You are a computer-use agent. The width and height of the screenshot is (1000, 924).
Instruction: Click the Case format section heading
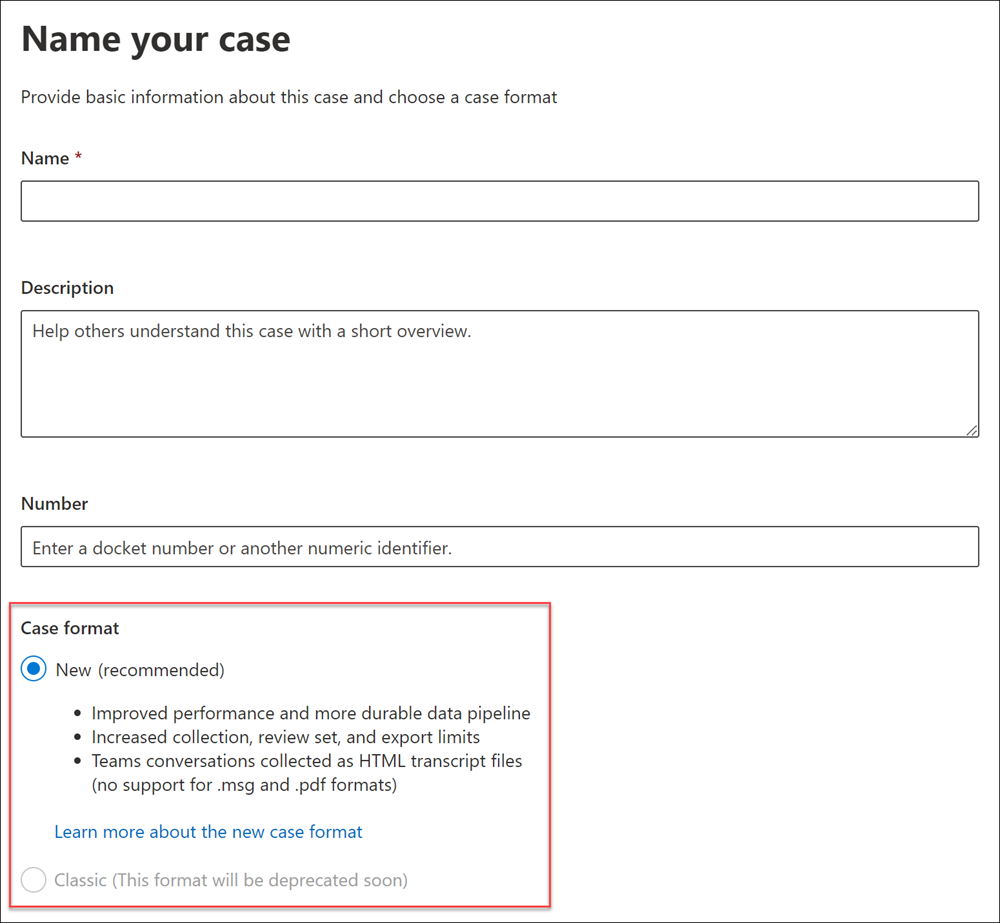[x=69, y=628]
